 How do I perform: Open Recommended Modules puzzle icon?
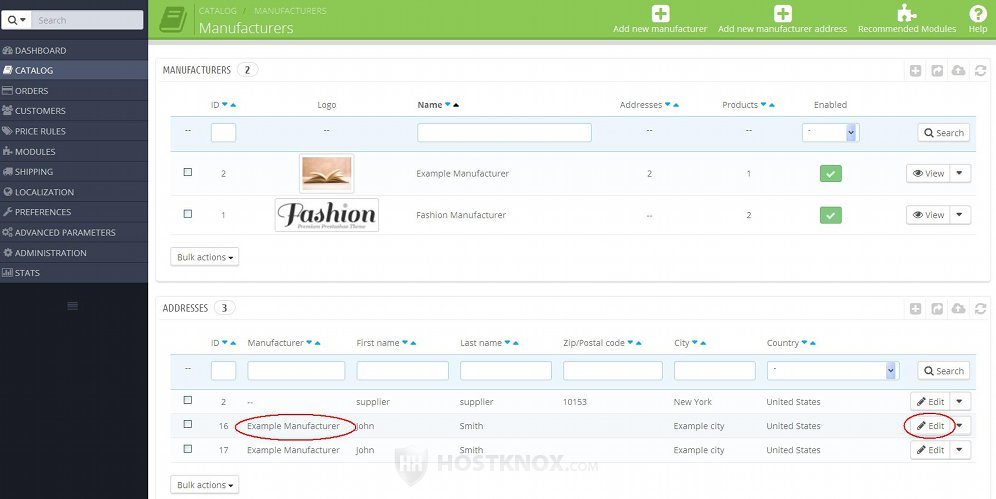(906, 14)
